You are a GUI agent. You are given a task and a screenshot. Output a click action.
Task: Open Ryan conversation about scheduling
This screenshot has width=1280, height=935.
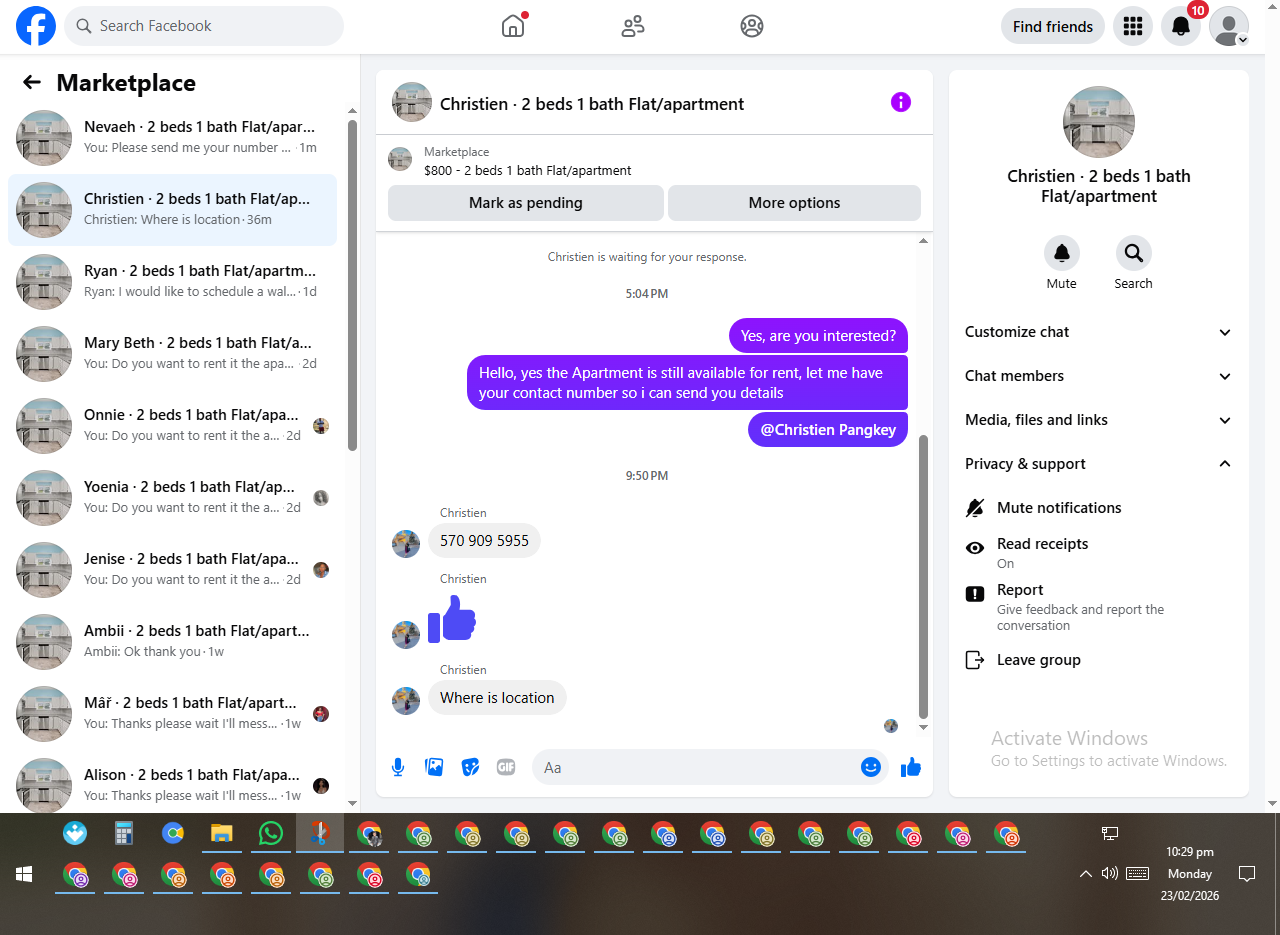(172, 282)
